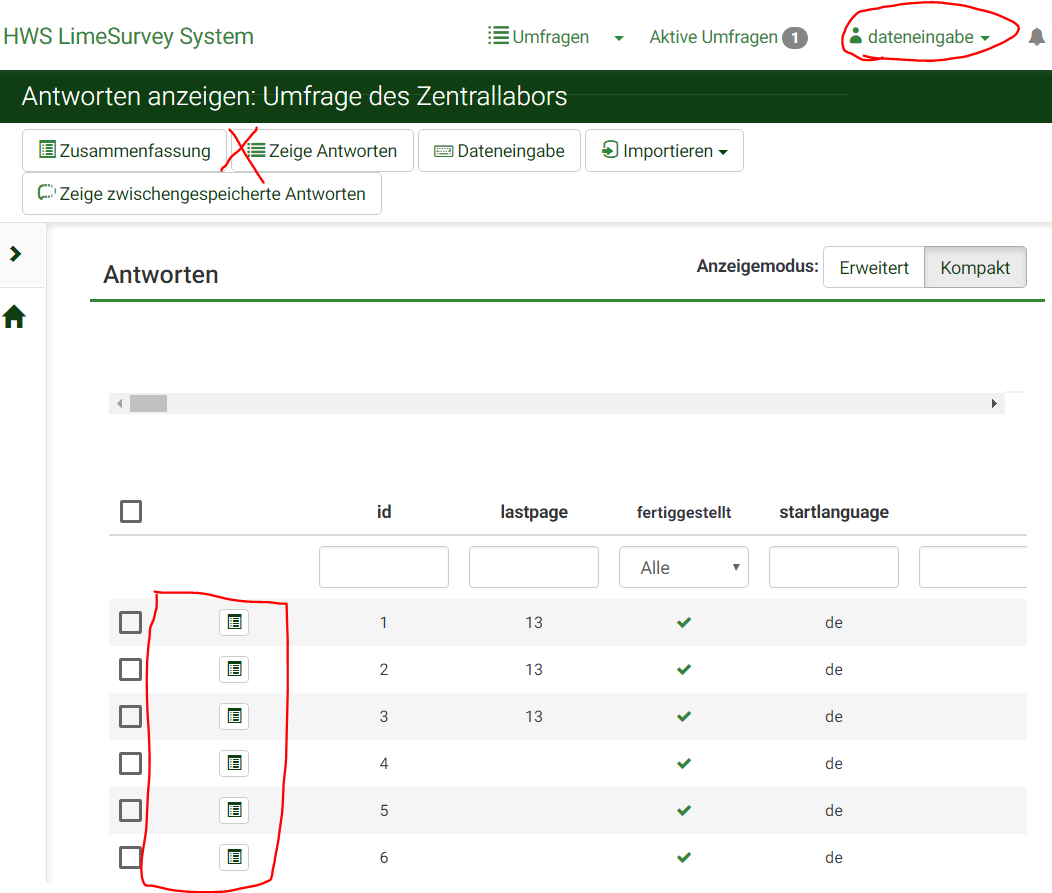Click the notification bell icon
1052x893 pixels.
1036,37
